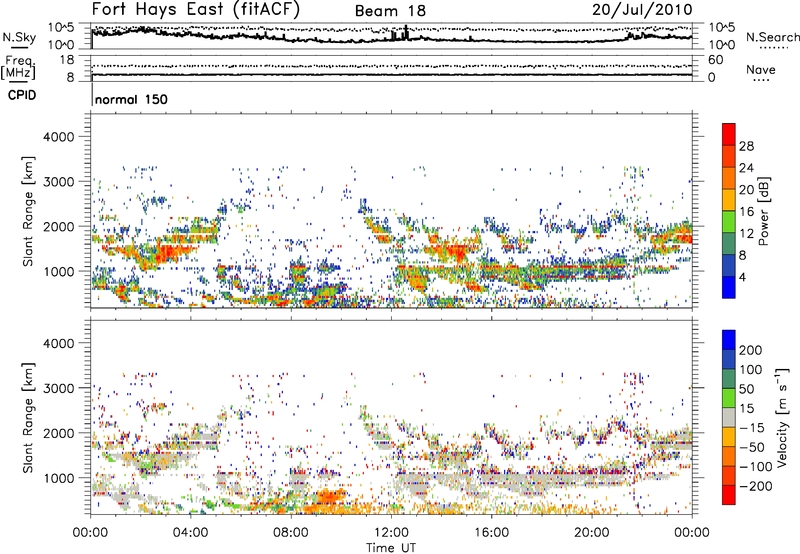Click the "15" label on Velocity colorbar
This screenshot has height=554, width=800.
(x=746, y=409)
